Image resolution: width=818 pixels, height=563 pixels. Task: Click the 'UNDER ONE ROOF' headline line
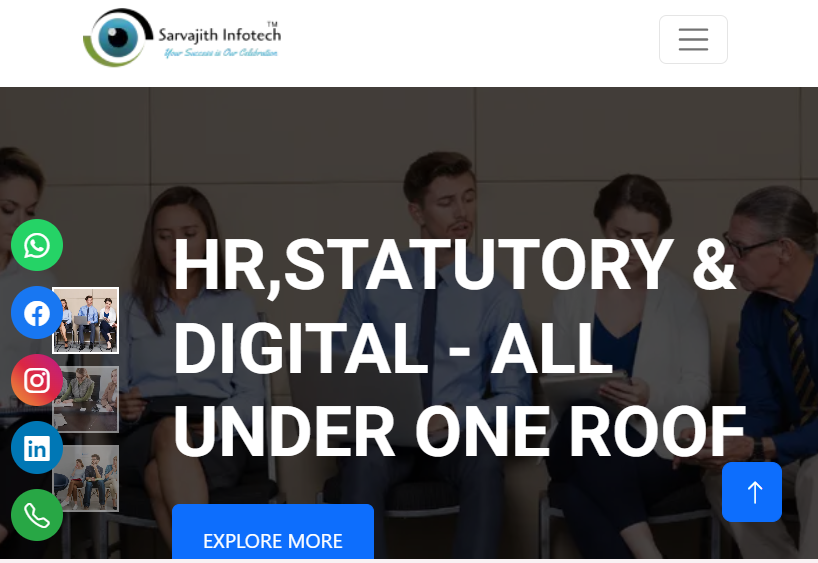[460, 432]
